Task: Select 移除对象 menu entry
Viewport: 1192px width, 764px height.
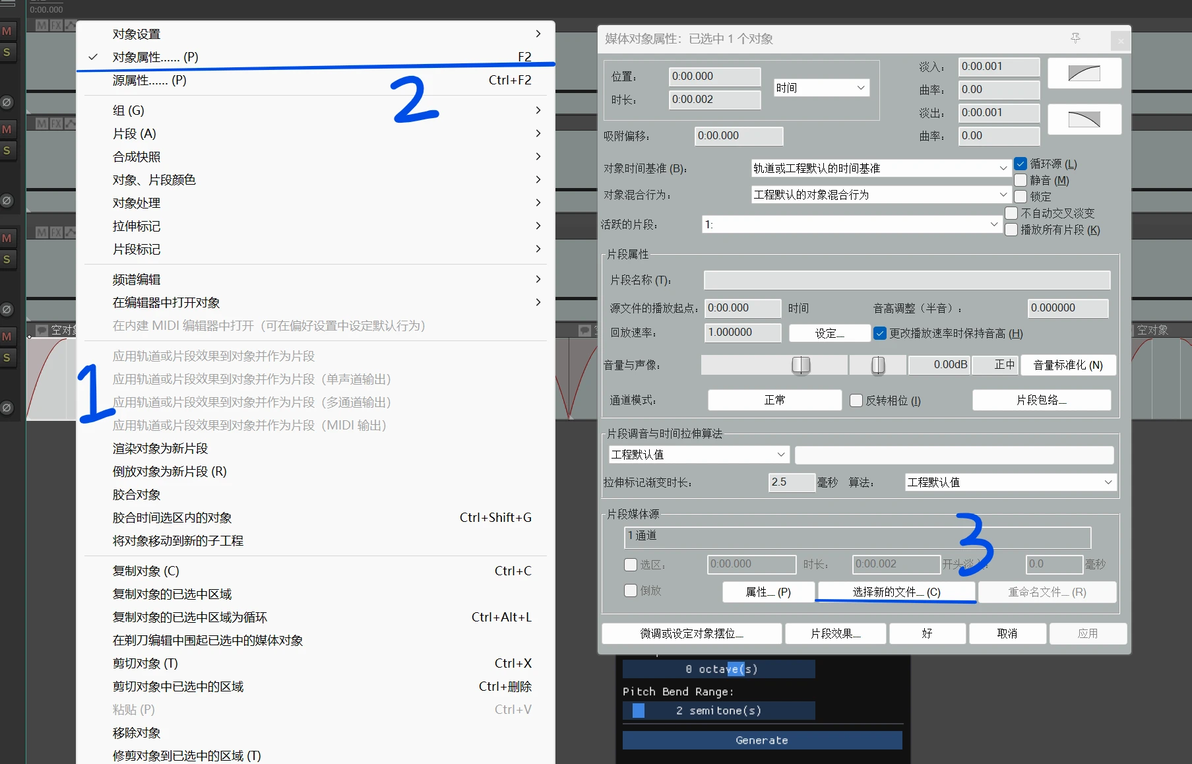Action: pos(315,733)
